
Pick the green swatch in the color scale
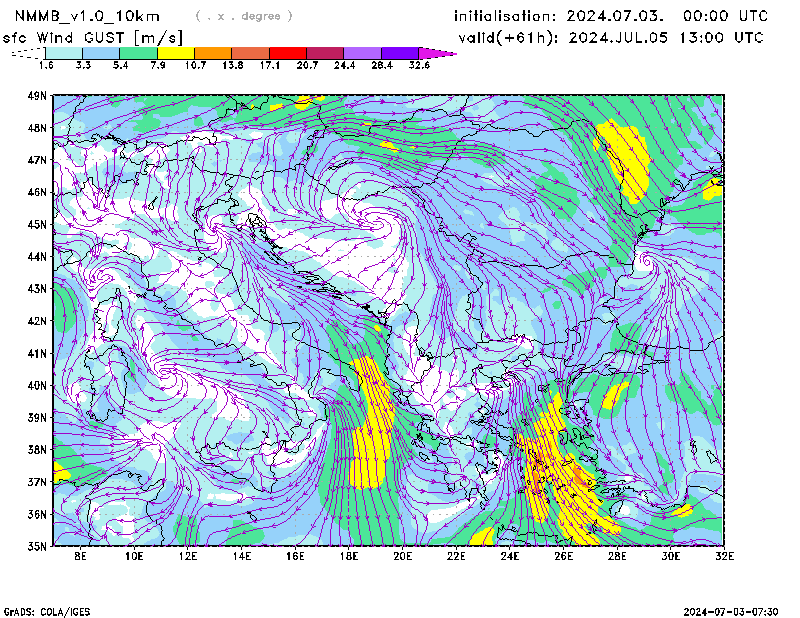(138, 53)
